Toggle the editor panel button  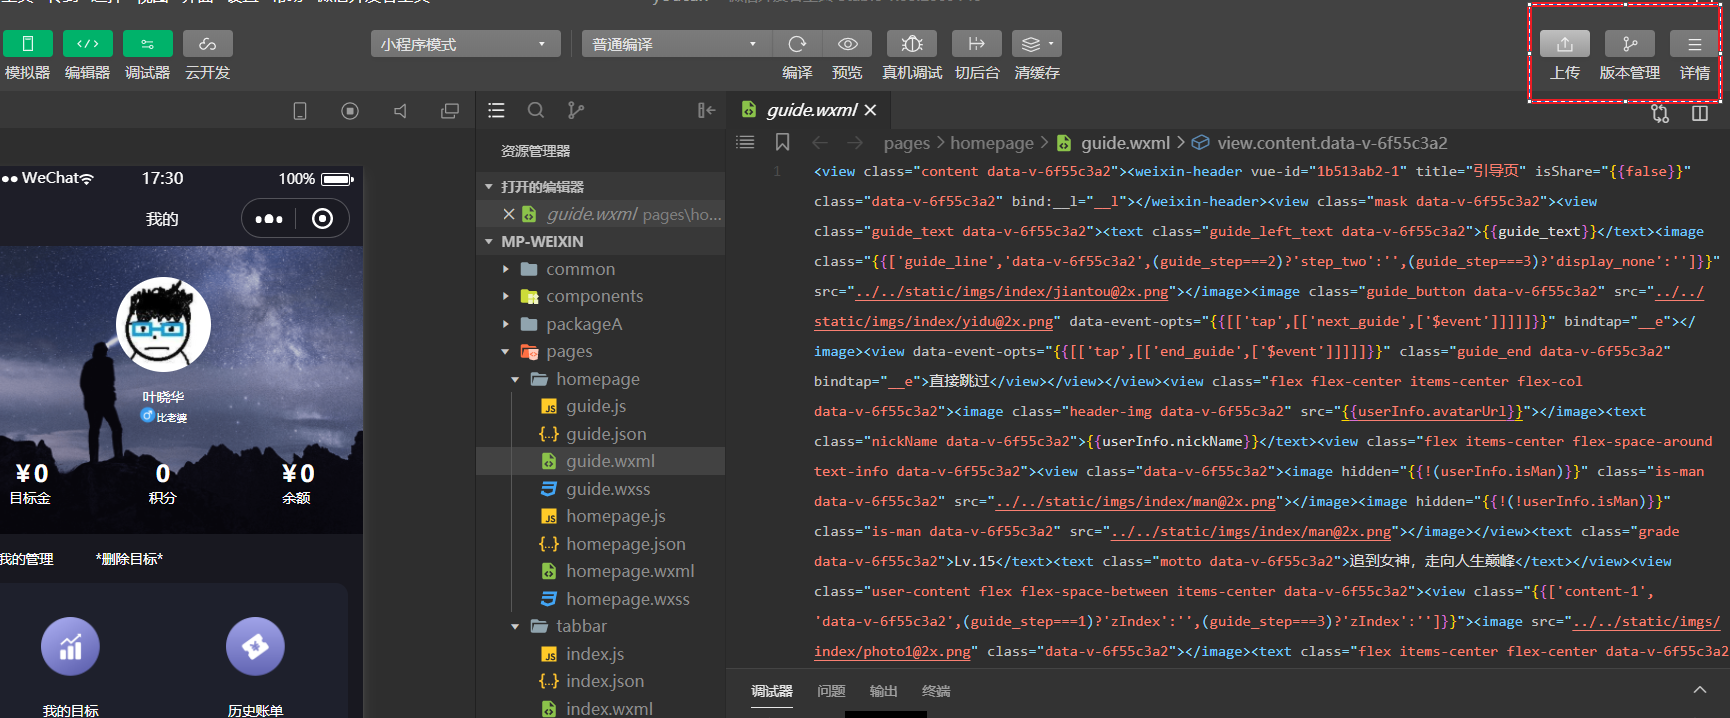coord(88,44)
